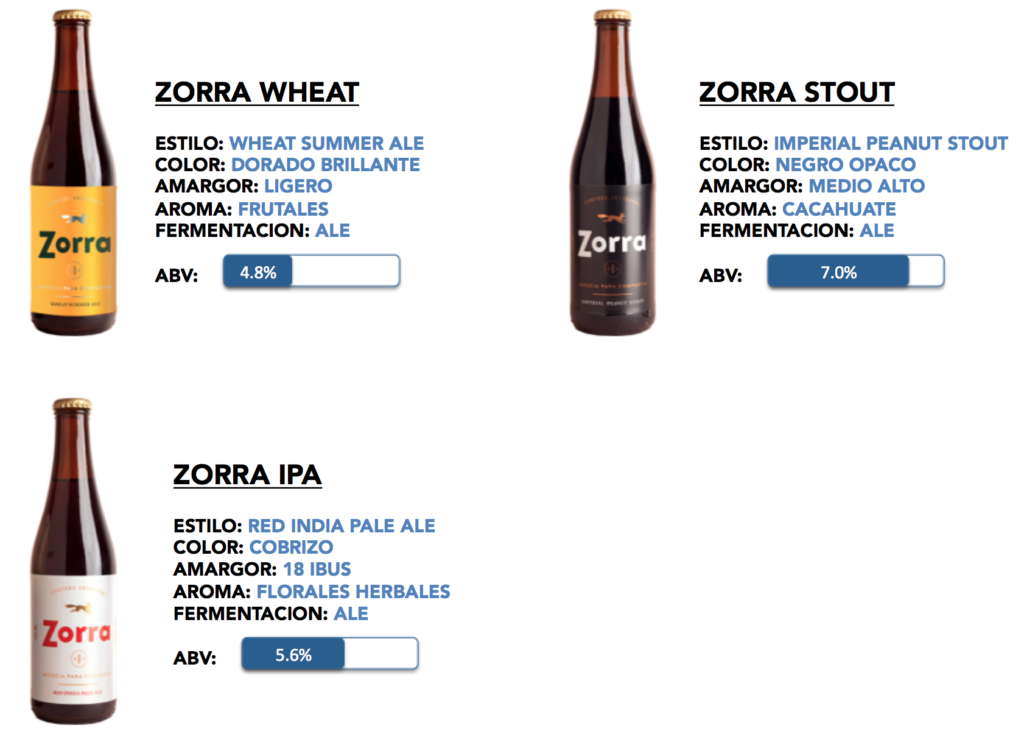Select the IMPERIAL PEANUT STOUT style text
Image resolution: width=1024 pixels, height=748 pixels.
891,143
